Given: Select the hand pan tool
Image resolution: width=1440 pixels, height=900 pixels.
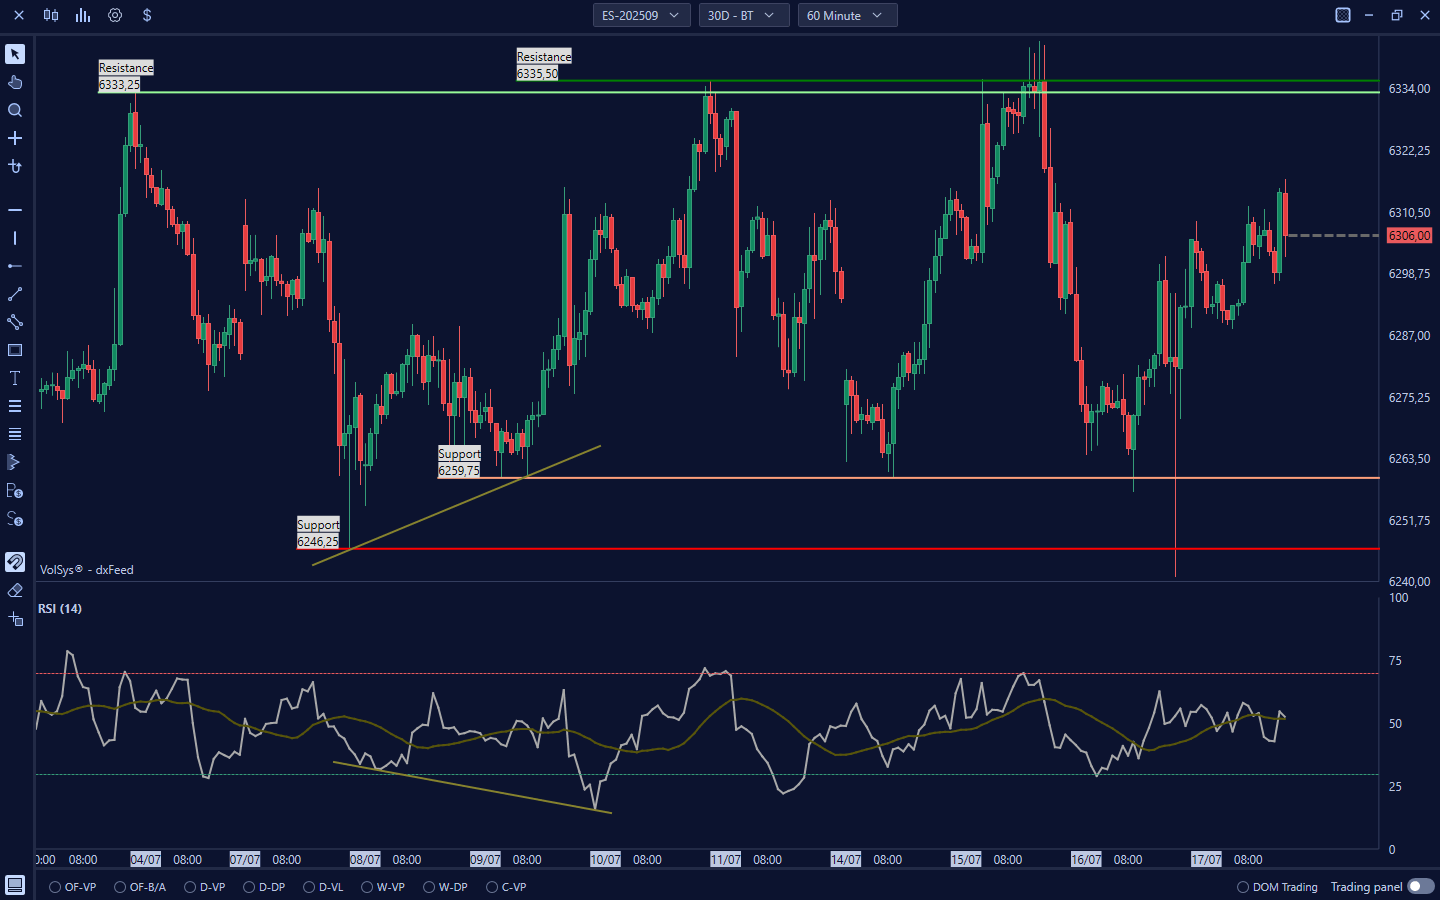Looking at the screenshot, I should point(15,82).
